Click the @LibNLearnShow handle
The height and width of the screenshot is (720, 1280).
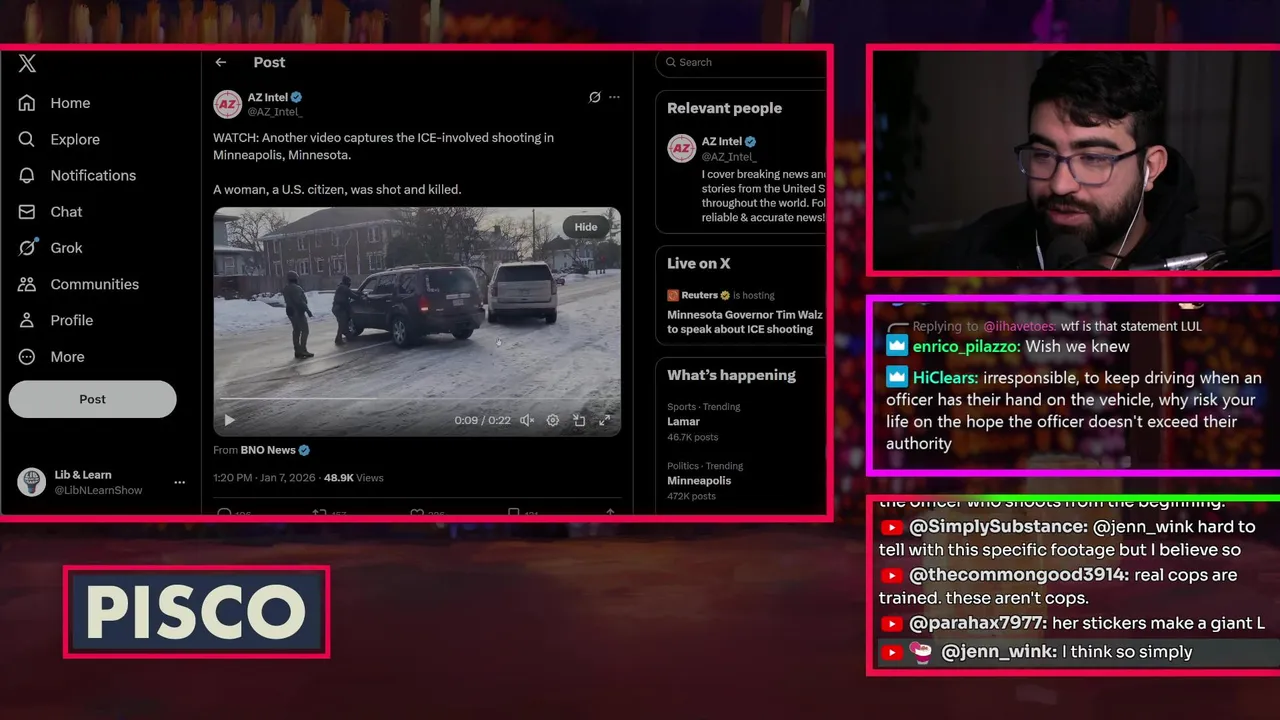click(x=98, y=490)
